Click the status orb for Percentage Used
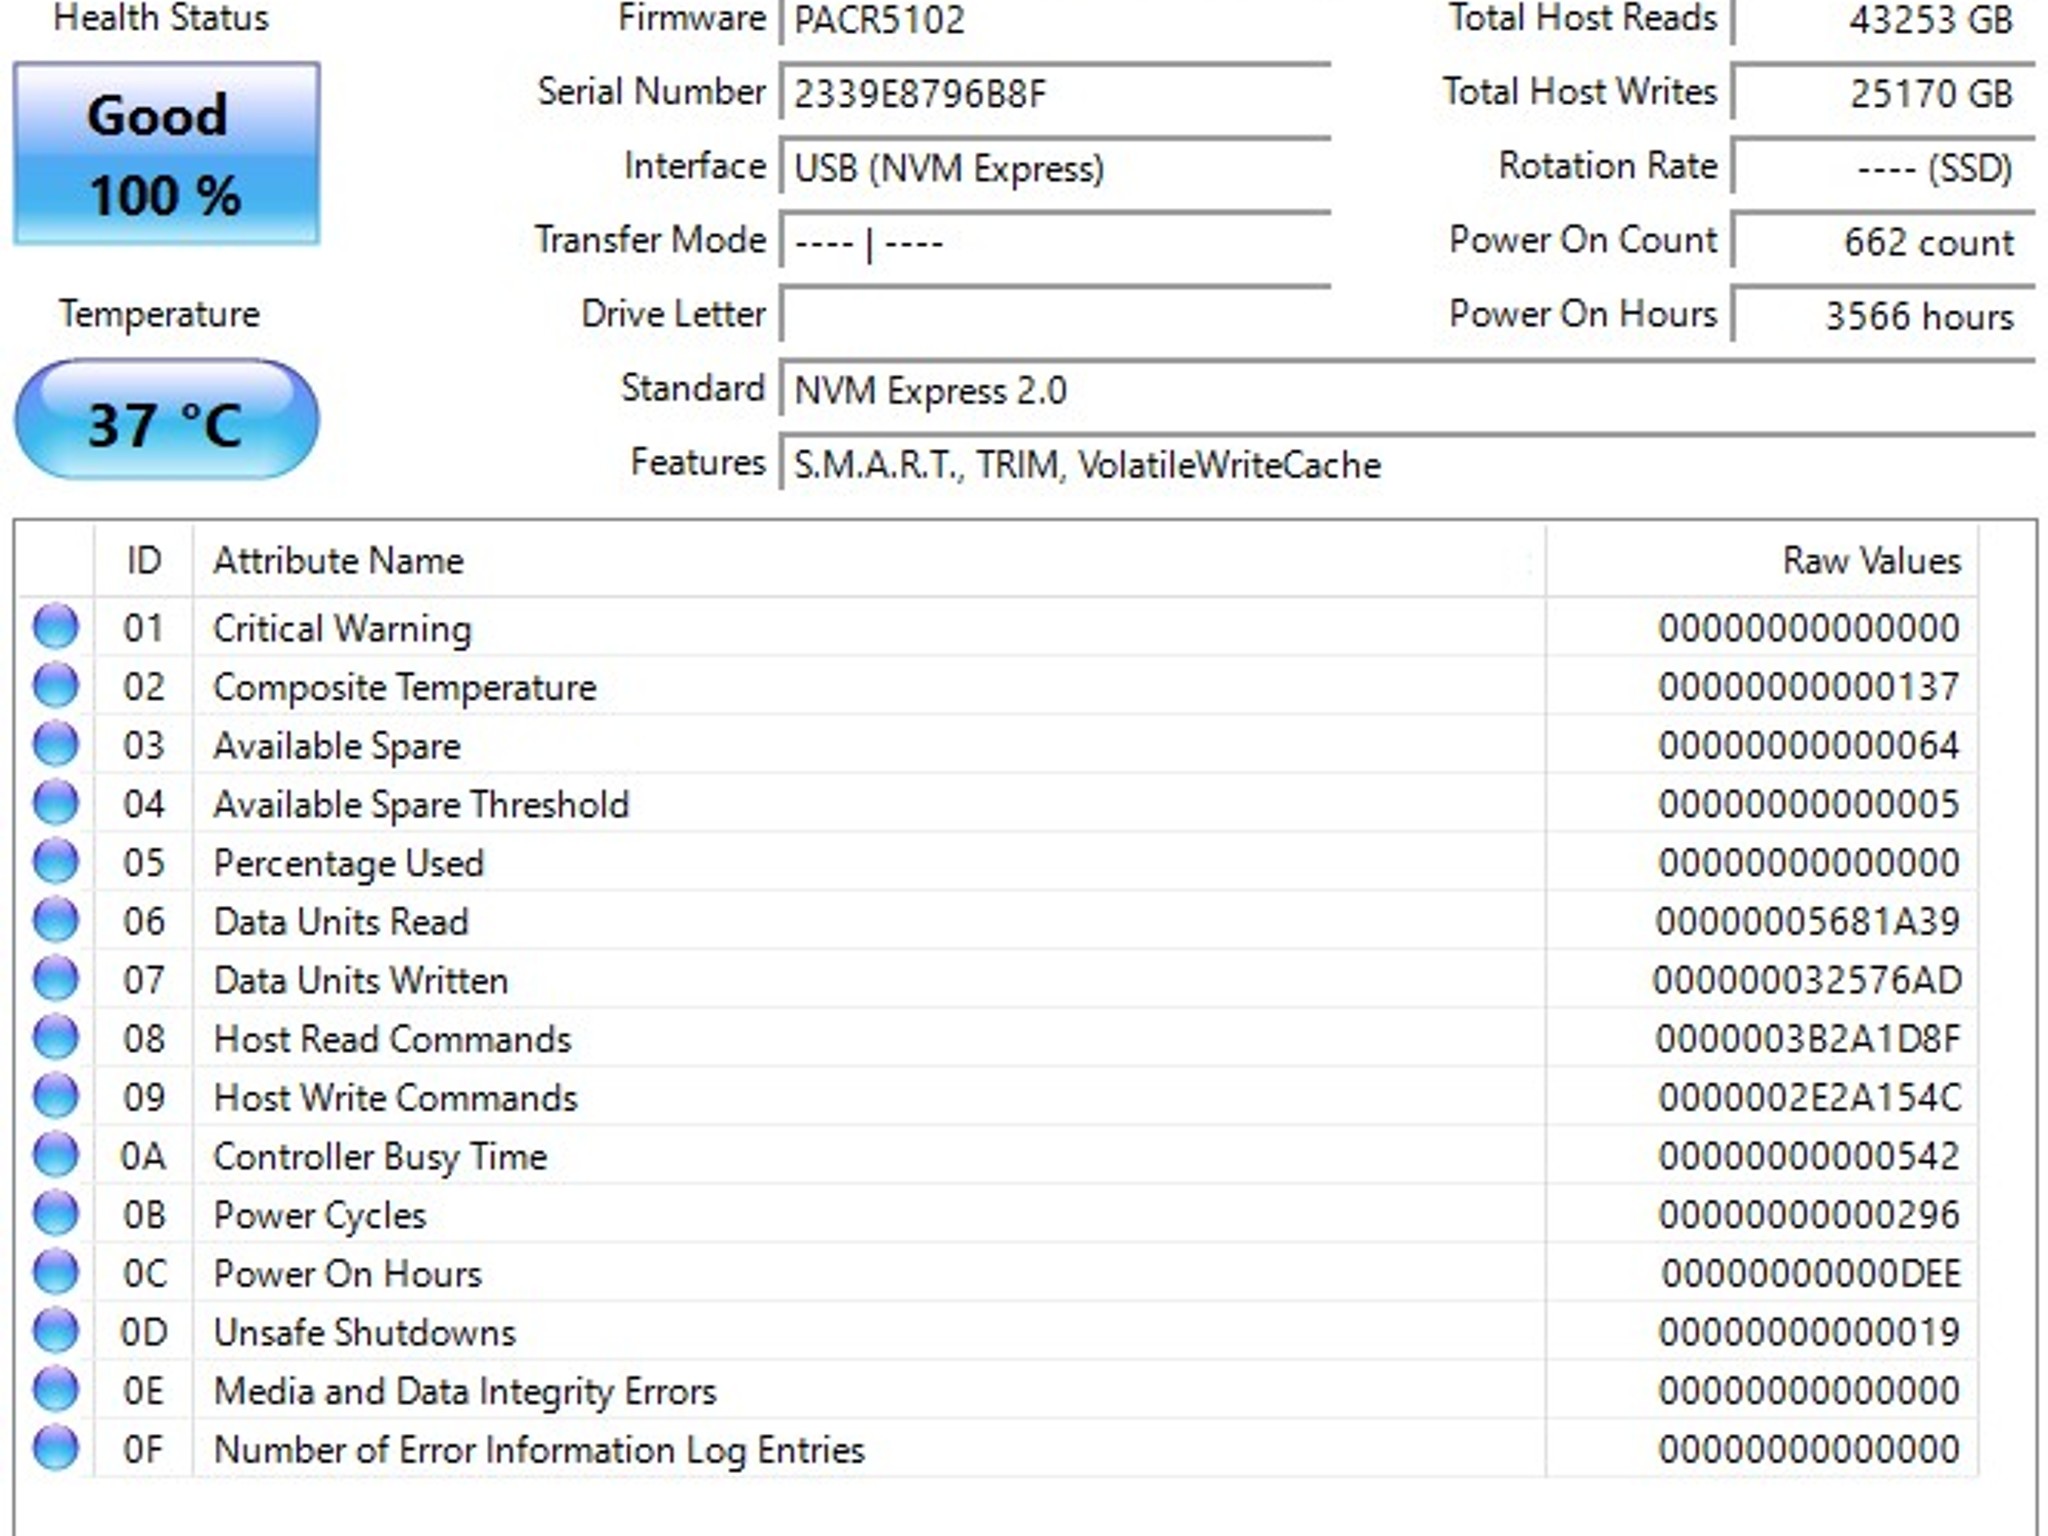Screen dimensions: 2048x1536 tap(55, 862)
